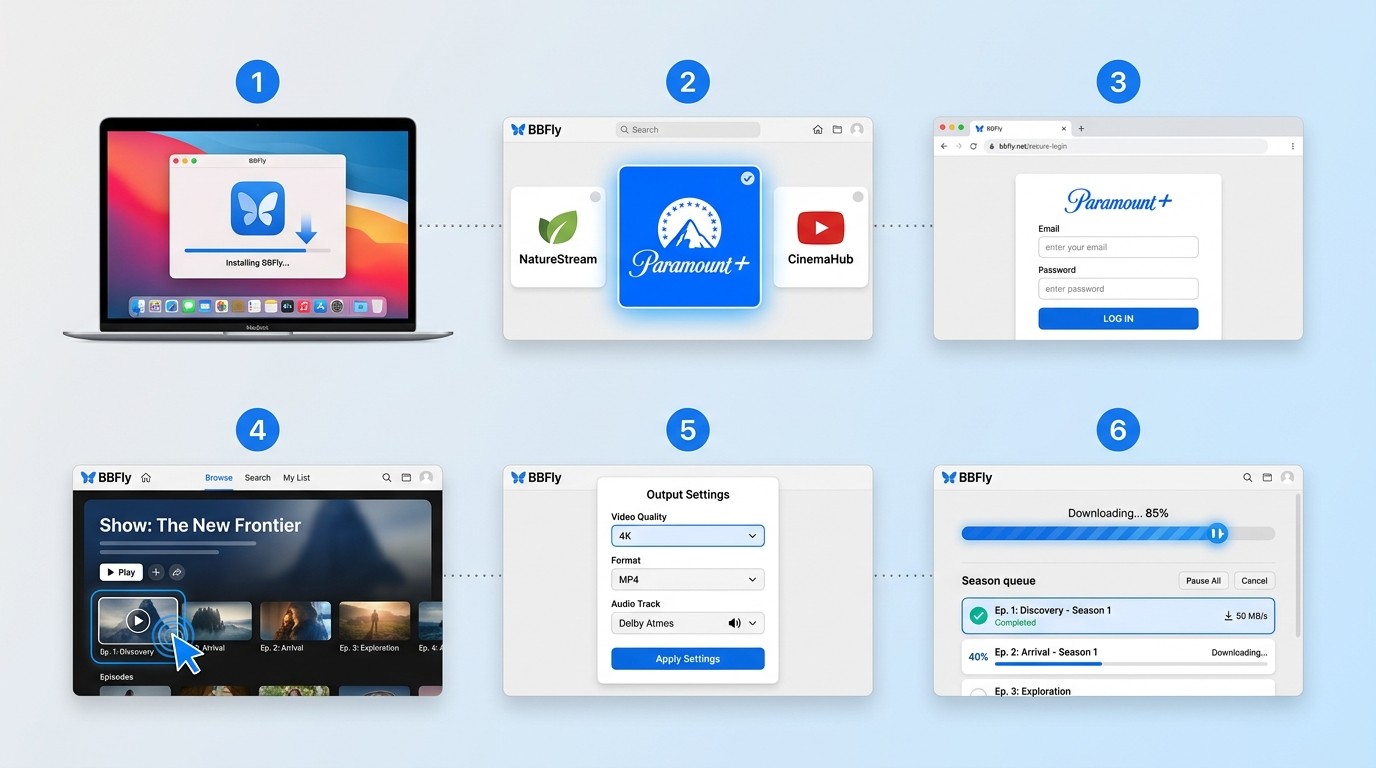Click green checkmark on Ep. 1: Discovery row

978,616
